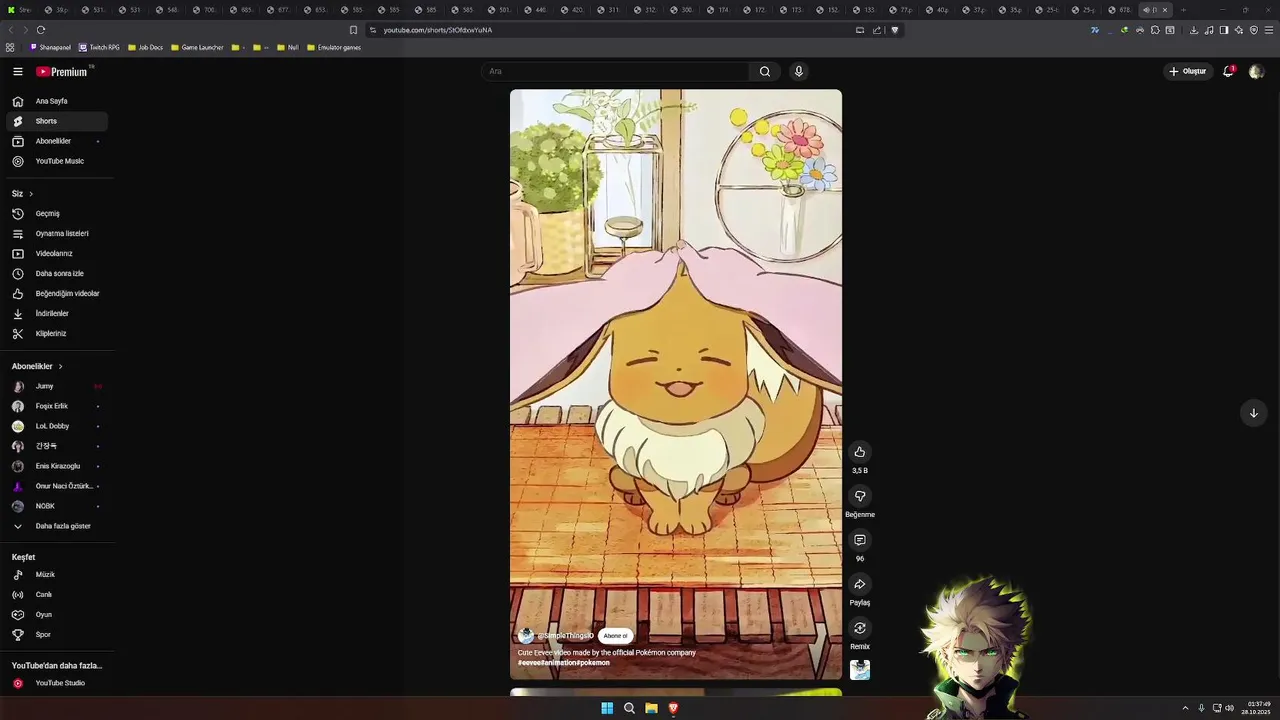
Task: Open YouTube Studio link
Action: 57,683
